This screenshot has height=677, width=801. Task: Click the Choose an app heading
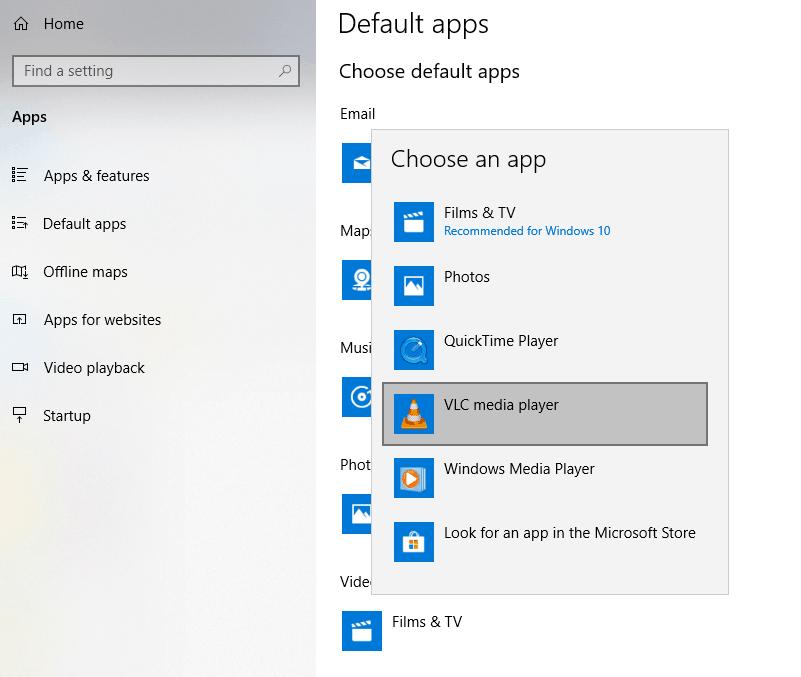(468, 159)
